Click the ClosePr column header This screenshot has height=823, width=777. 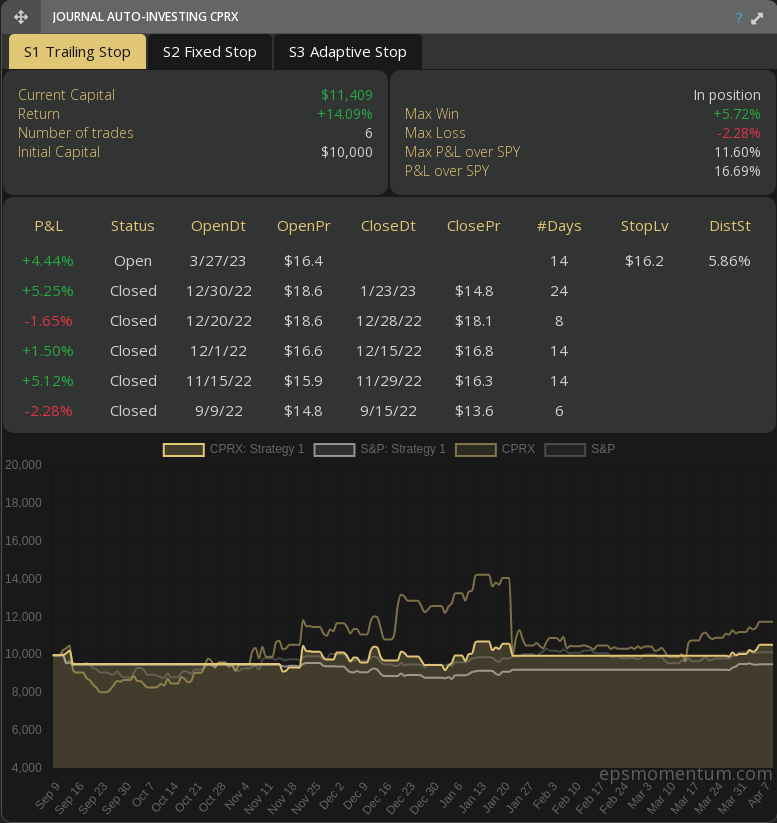(474, 226)
